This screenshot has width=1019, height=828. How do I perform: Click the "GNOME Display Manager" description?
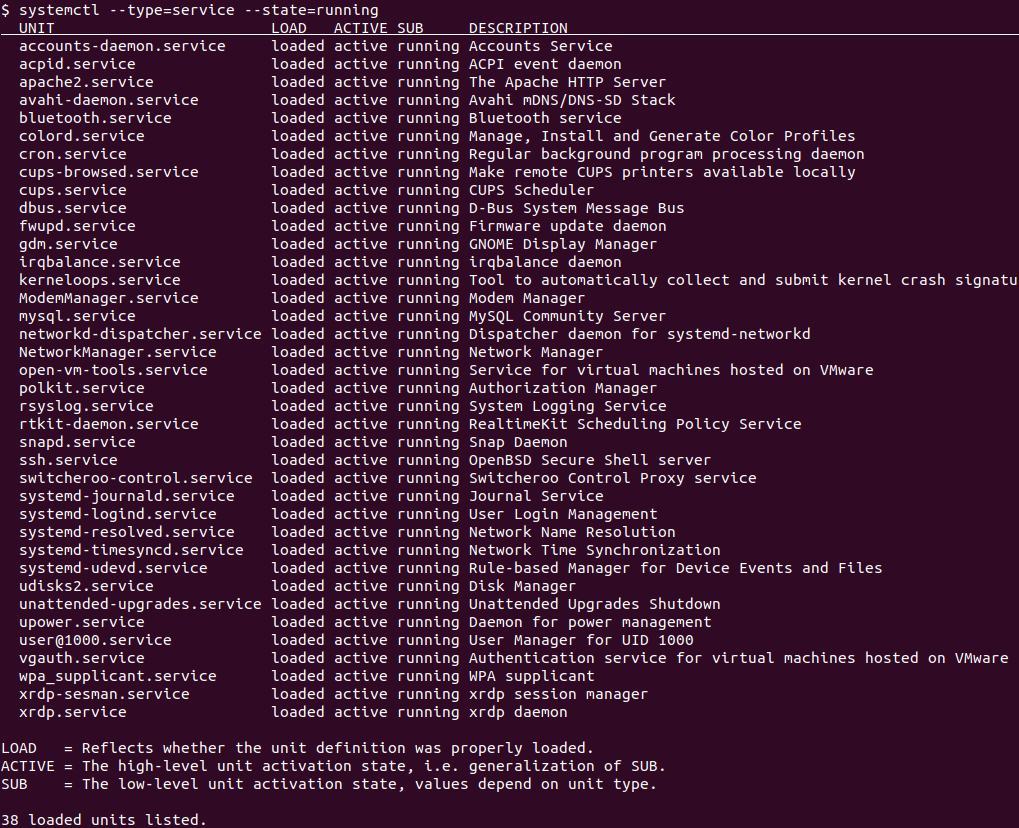pos(563,244)
